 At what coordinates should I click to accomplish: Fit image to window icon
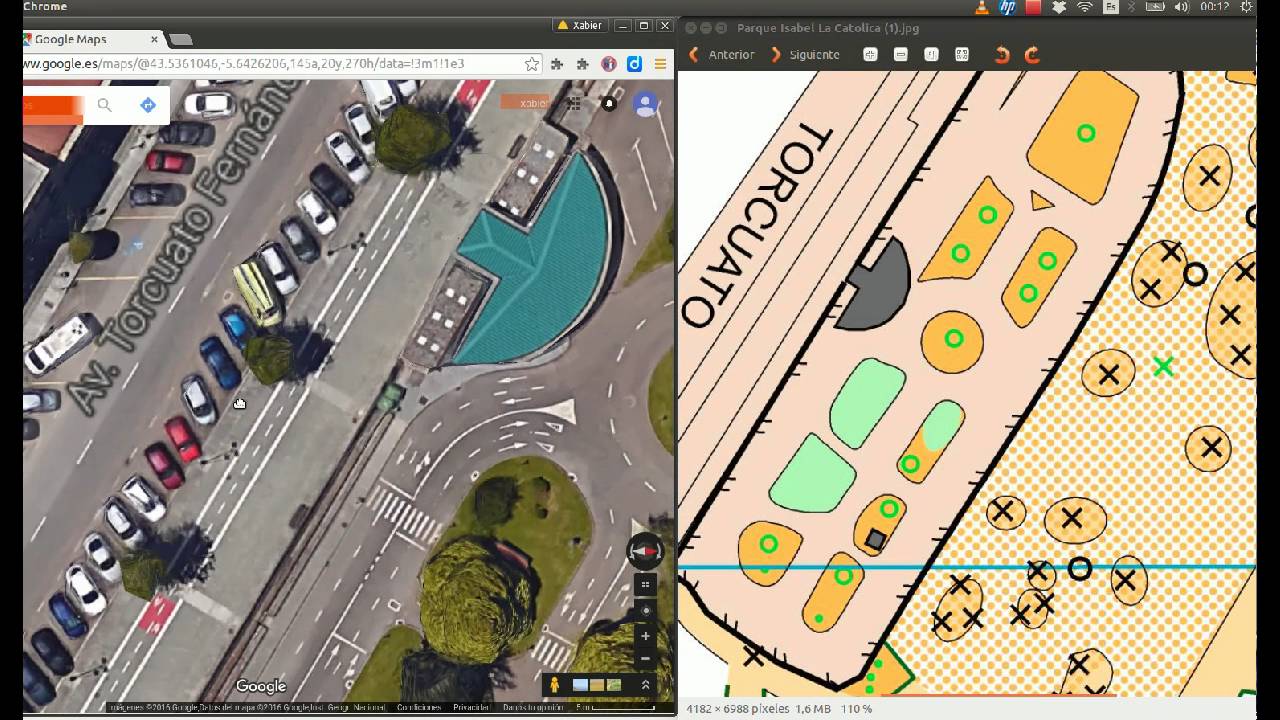click(962, 55)
